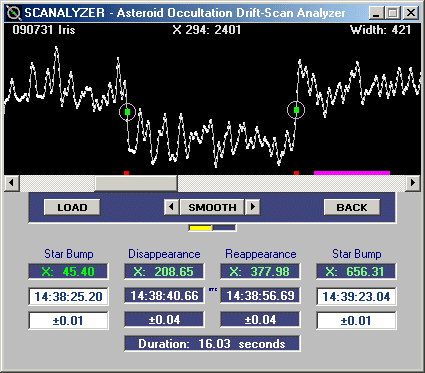Click the ±0.01 field under 14:39:23.04
This screenshot has width=425, height=373.
(x=356, y=321)
